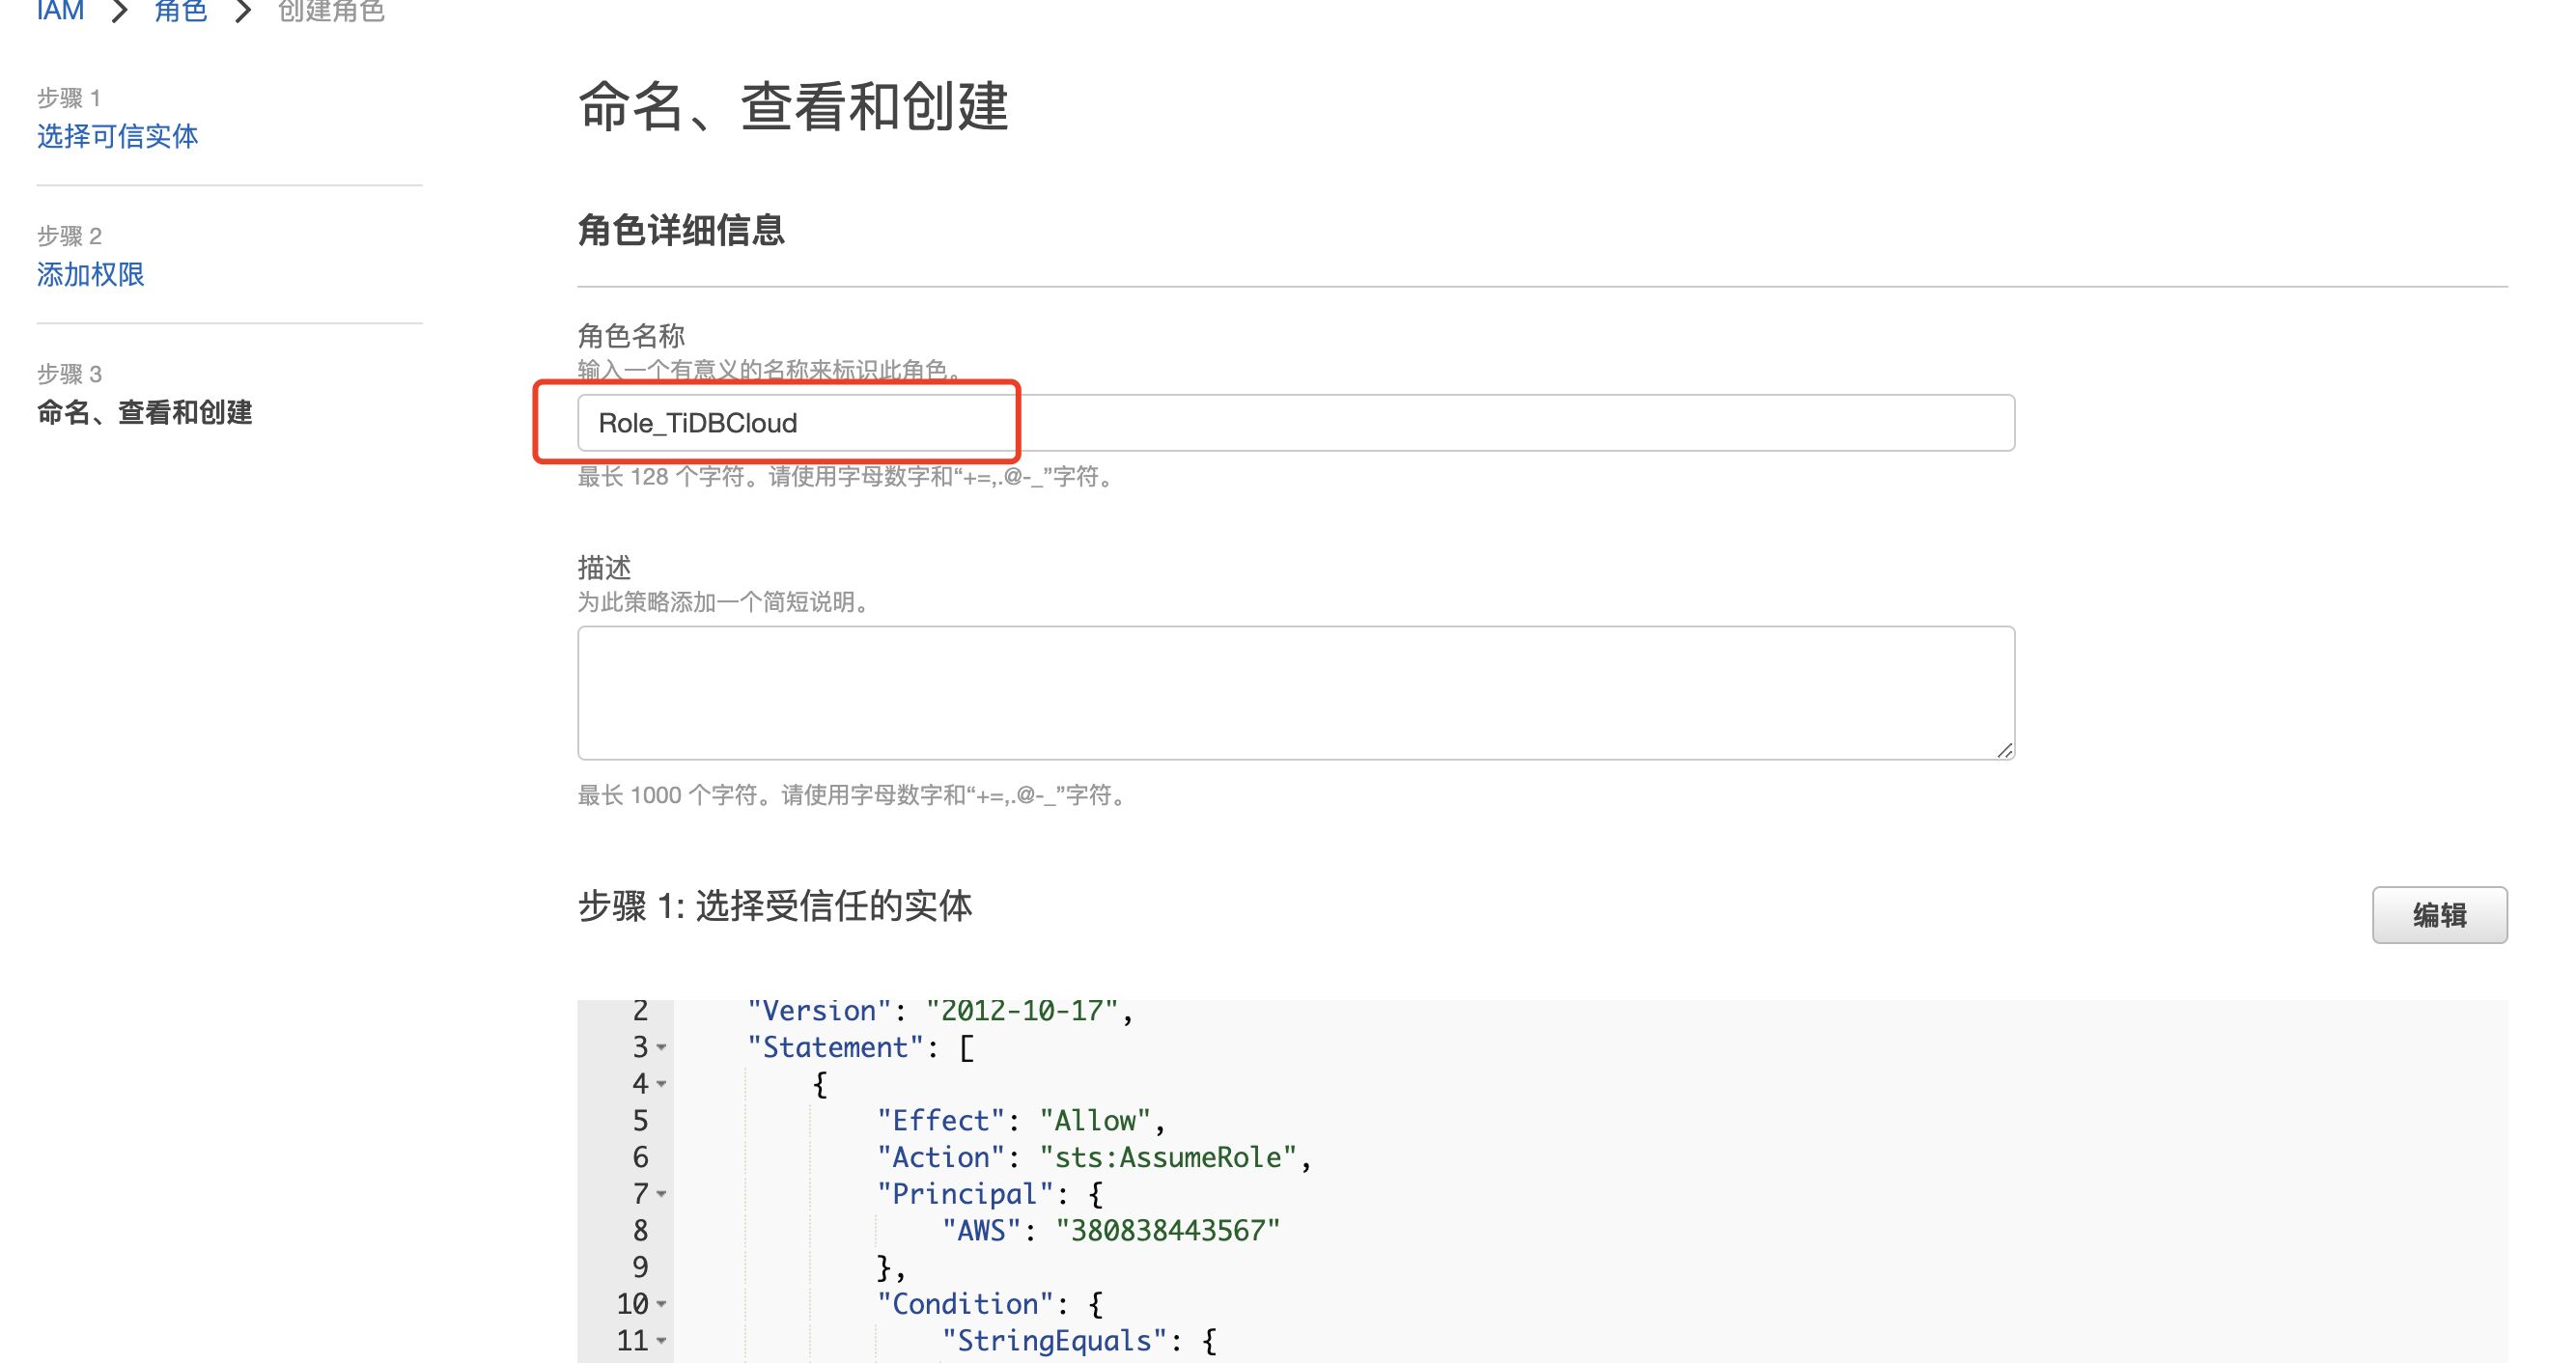
Task: Open step 2 添加权限 link
Action: (x=91, y=274)
